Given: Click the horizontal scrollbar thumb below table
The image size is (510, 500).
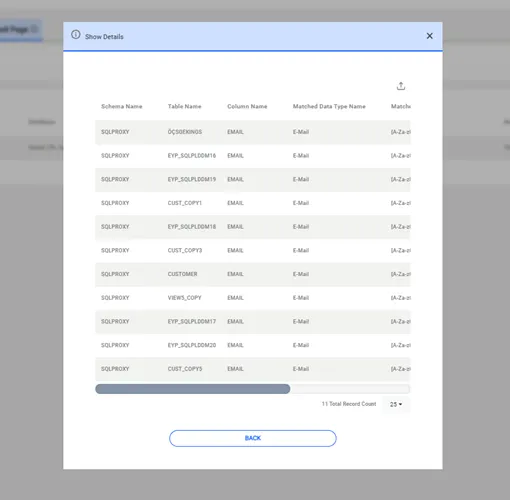Looking at the screenshot, I should point(193,389).
